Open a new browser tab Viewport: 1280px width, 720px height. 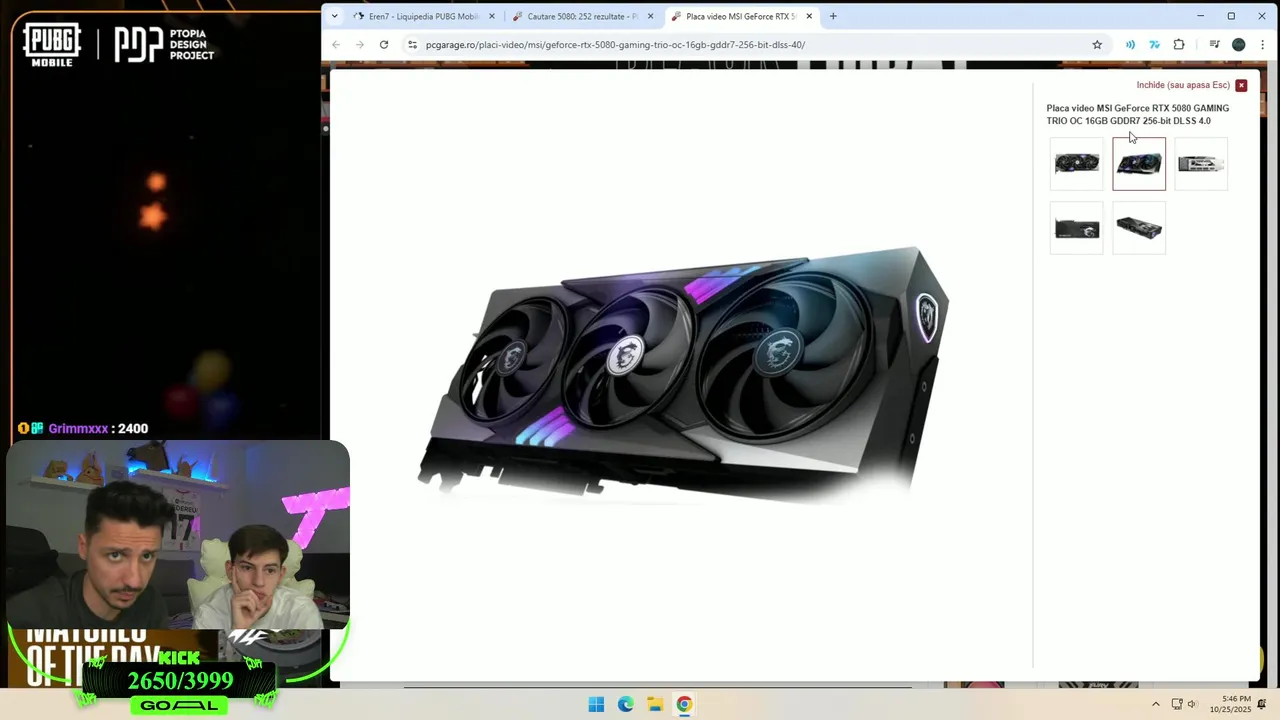[x=833, y=16]
